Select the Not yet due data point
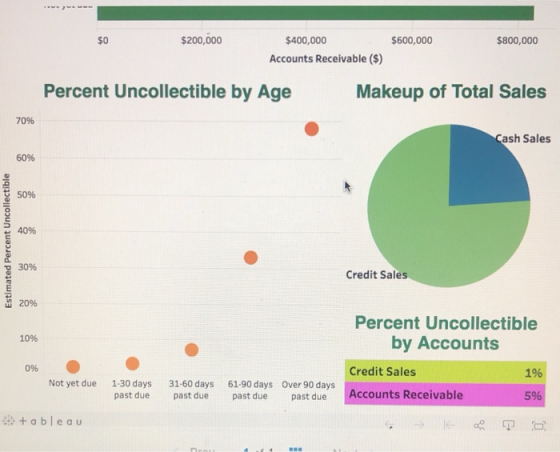This screenshot has height=452, width=560. pos(73,367)
